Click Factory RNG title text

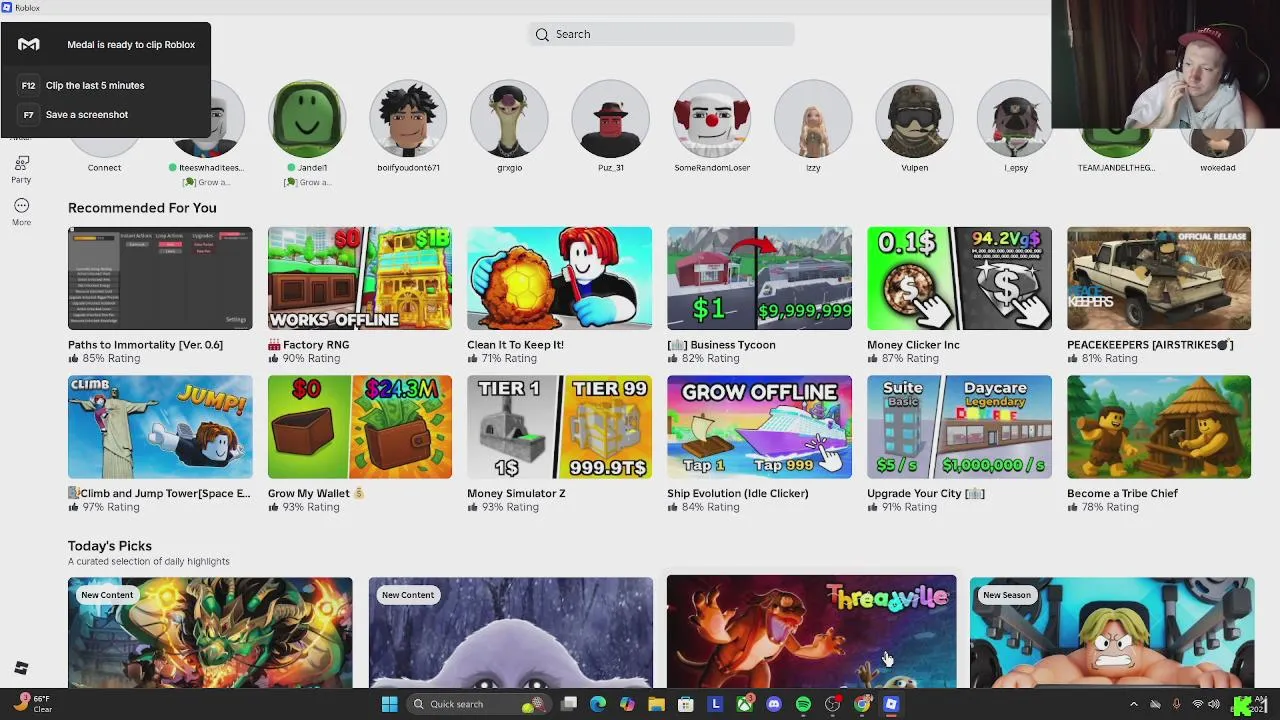pos(308,345)
